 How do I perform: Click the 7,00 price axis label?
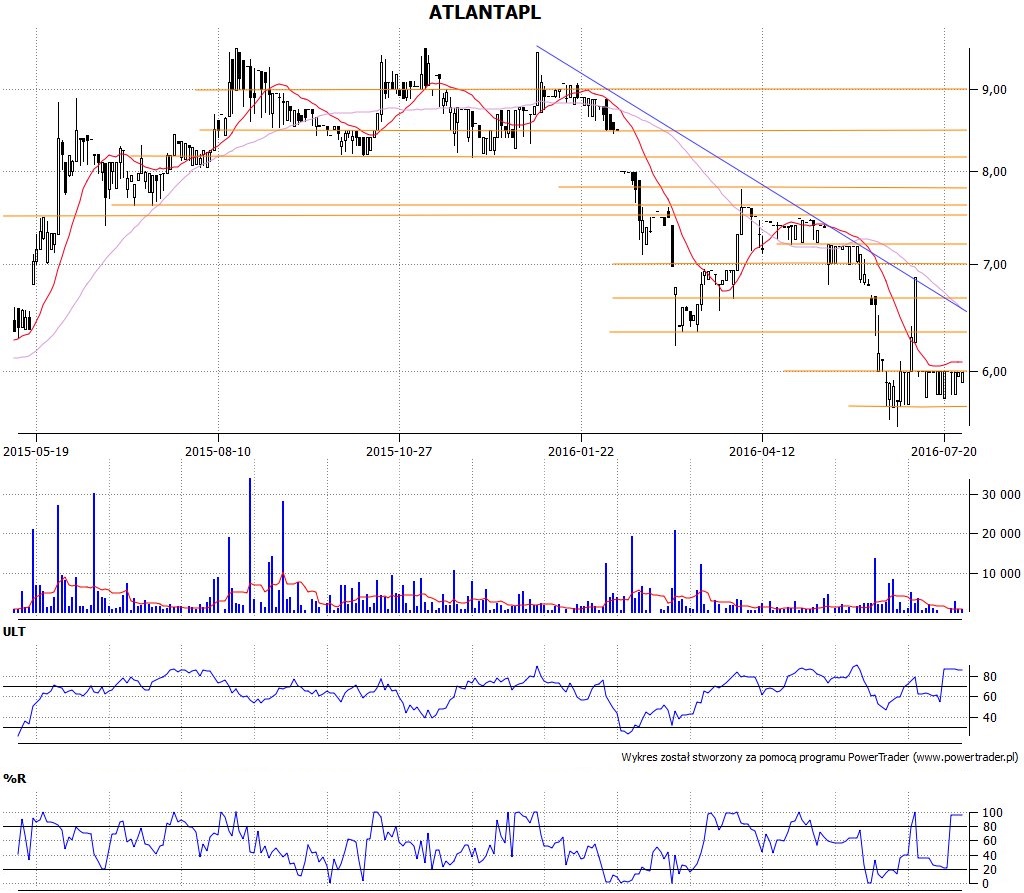994,265
